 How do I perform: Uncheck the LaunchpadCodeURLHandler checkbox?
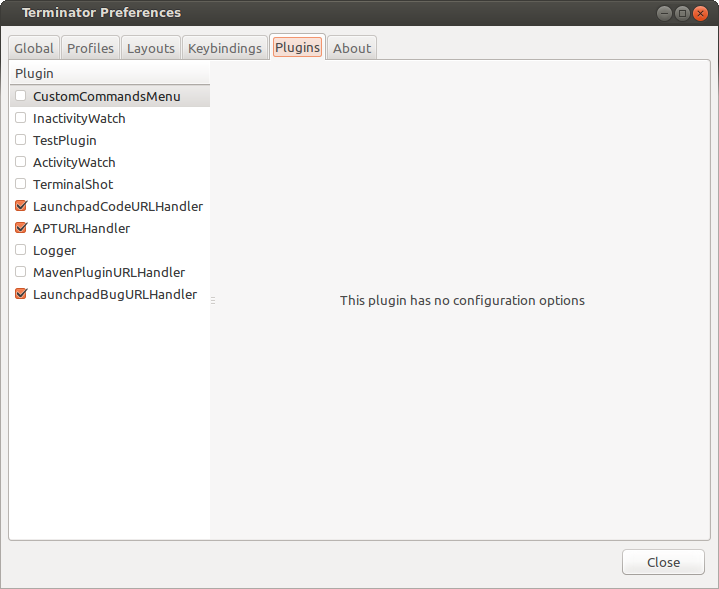pyautogui.click(x=21, y=206)
